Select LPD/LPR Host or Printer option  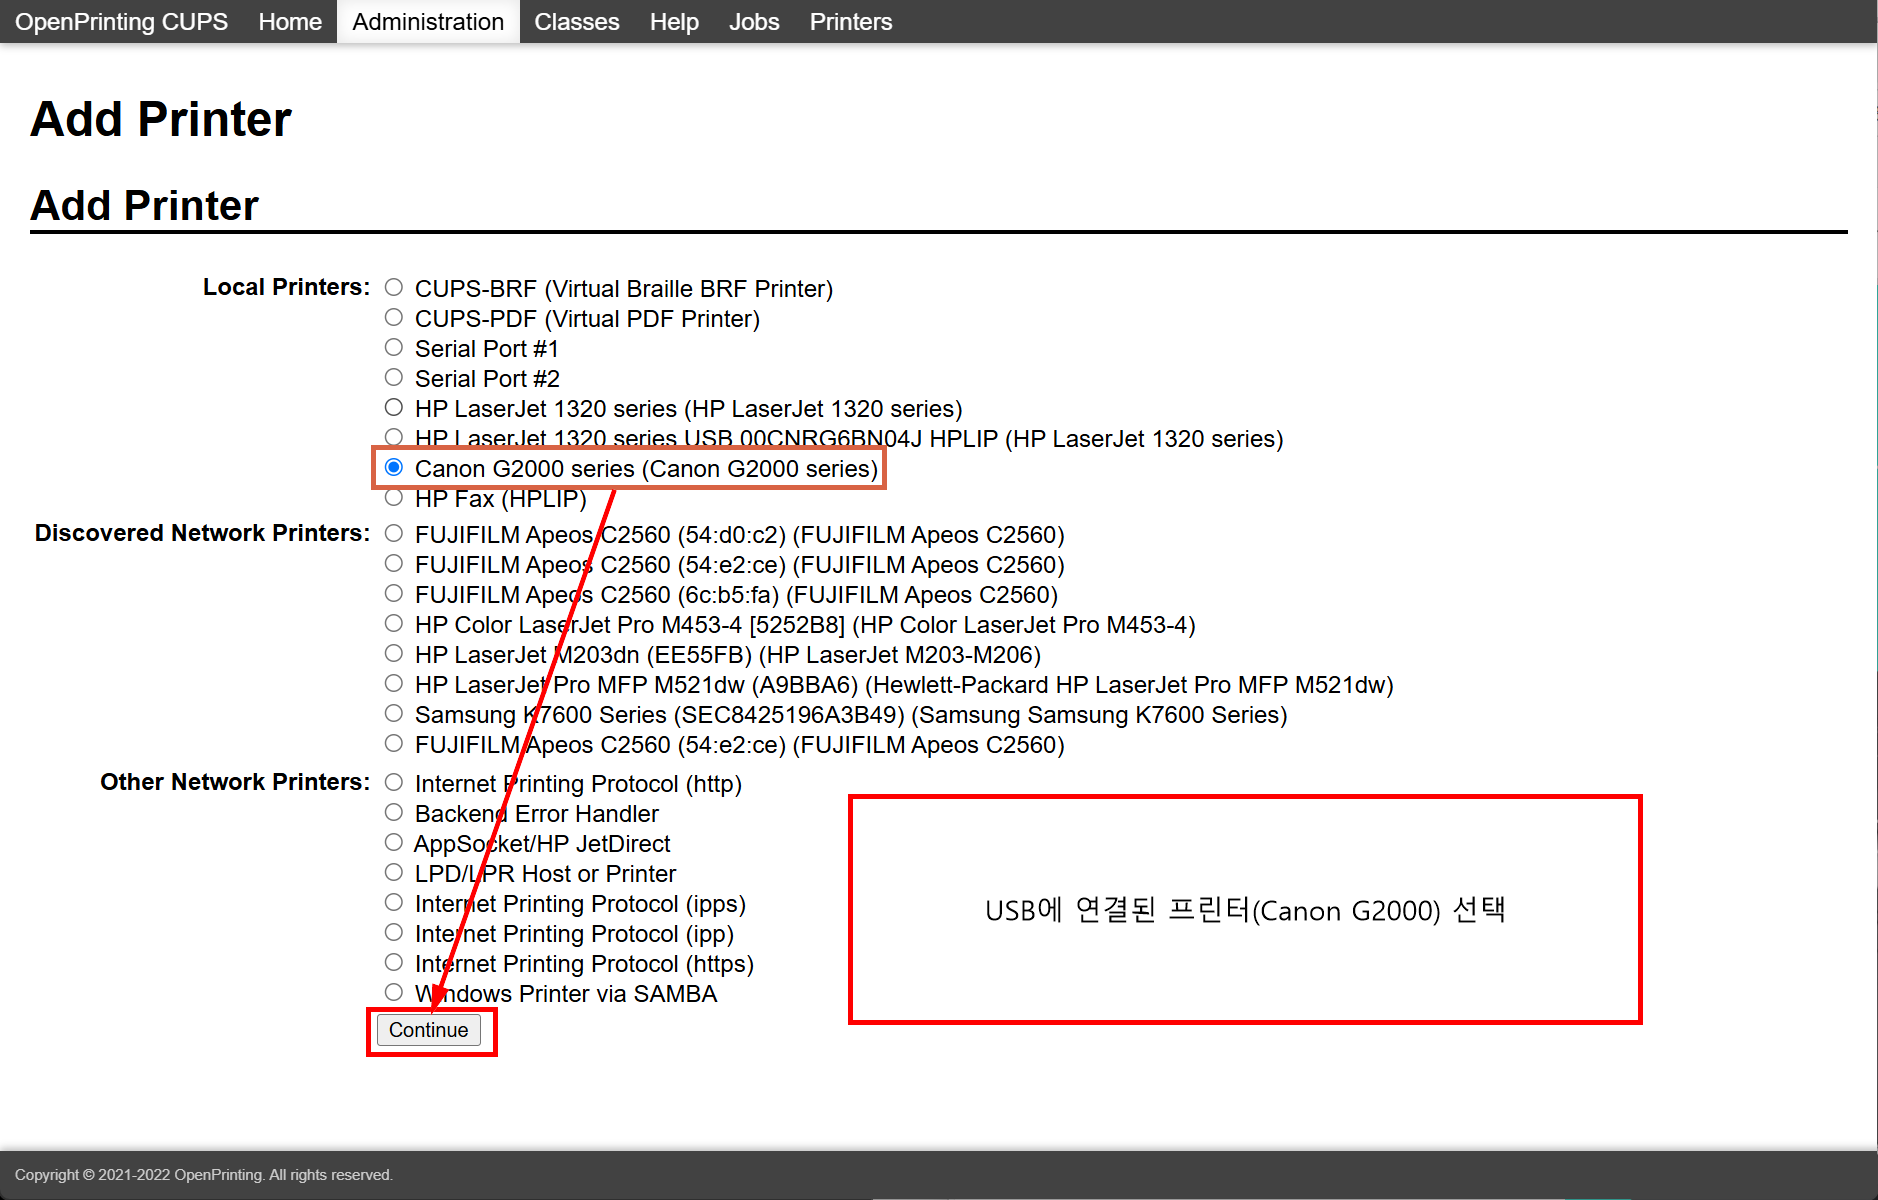coord(394,873)
